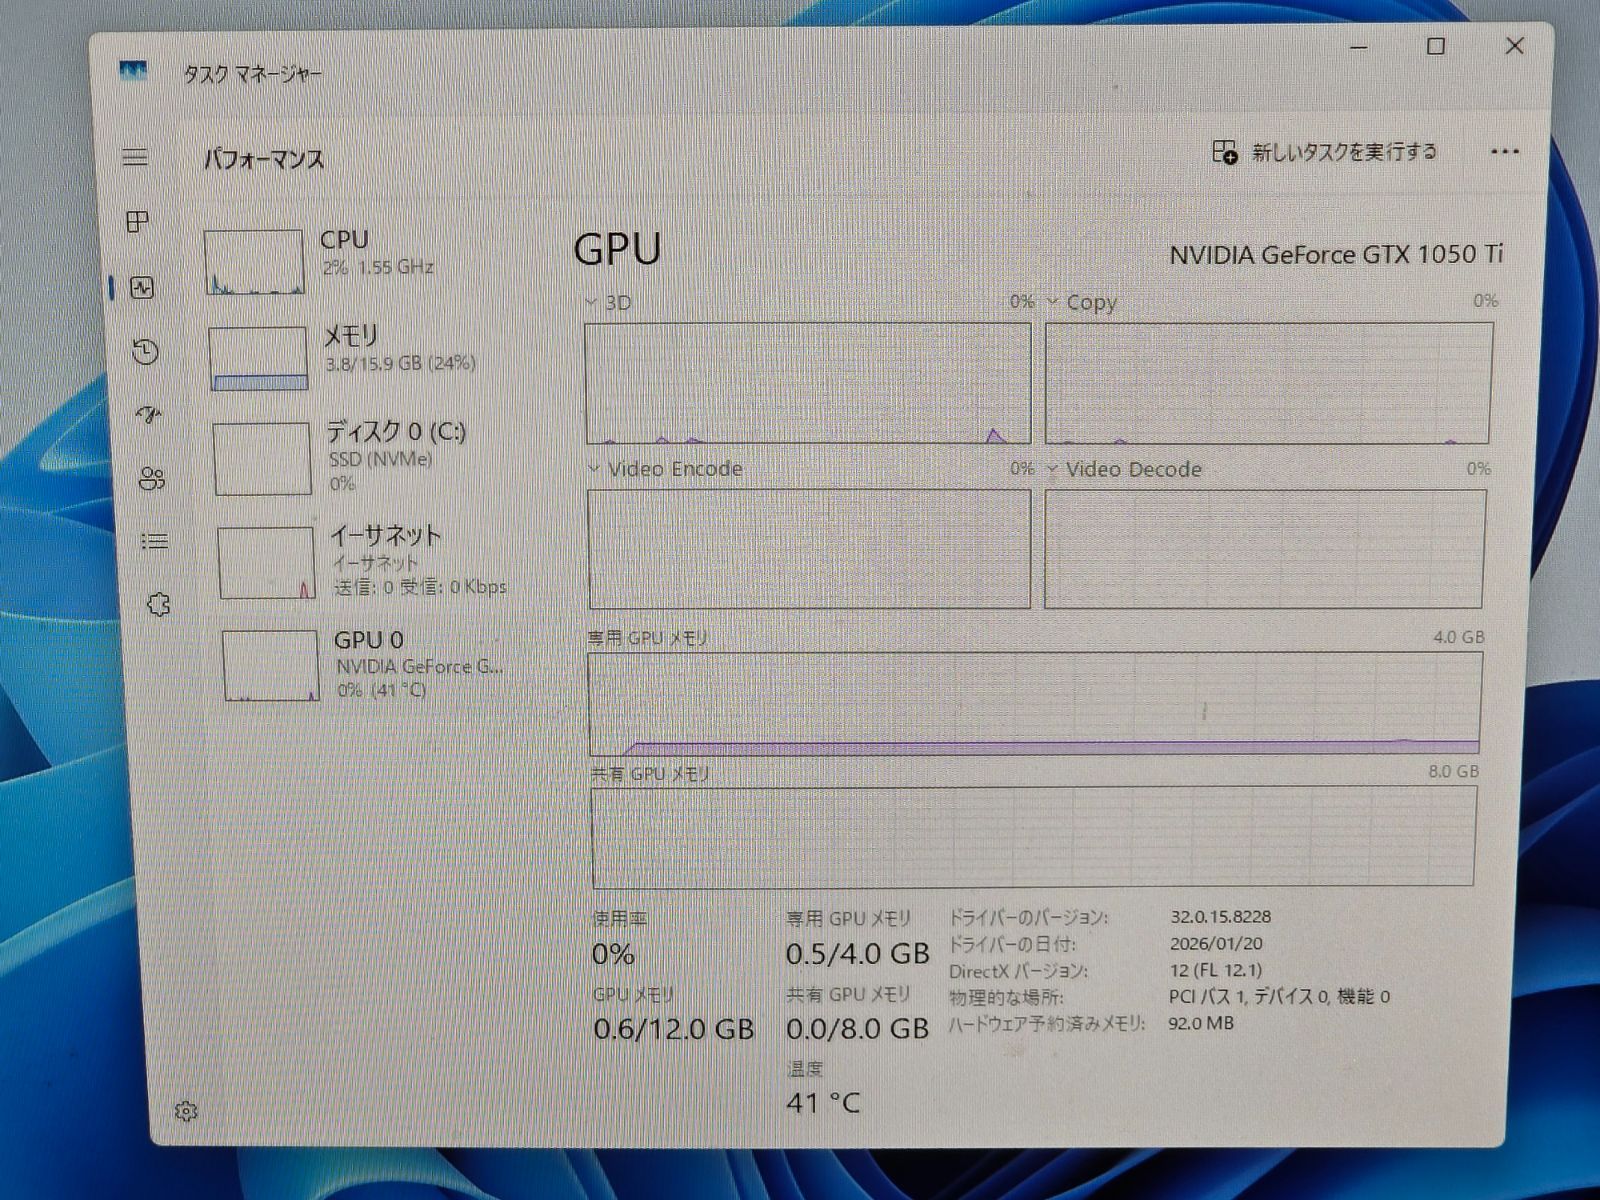Click DirectX version 12 (FL 12.1)

coord(1216,970)
